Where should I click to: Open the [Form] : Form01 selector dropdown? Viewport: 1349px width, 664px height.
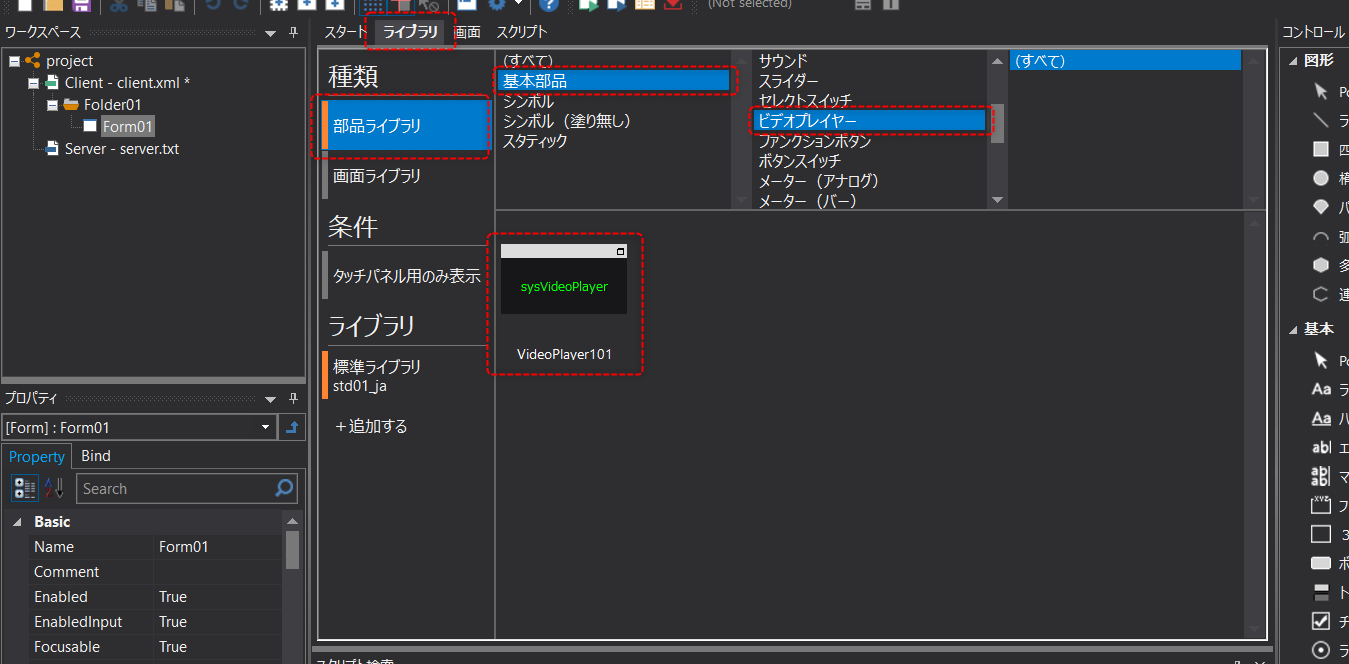tap(266, 427)
